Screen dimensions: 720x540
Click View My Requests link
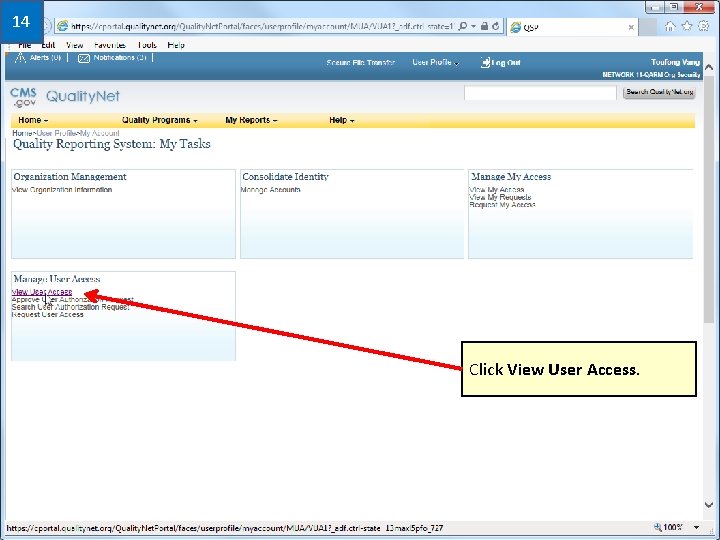point(500,197)
